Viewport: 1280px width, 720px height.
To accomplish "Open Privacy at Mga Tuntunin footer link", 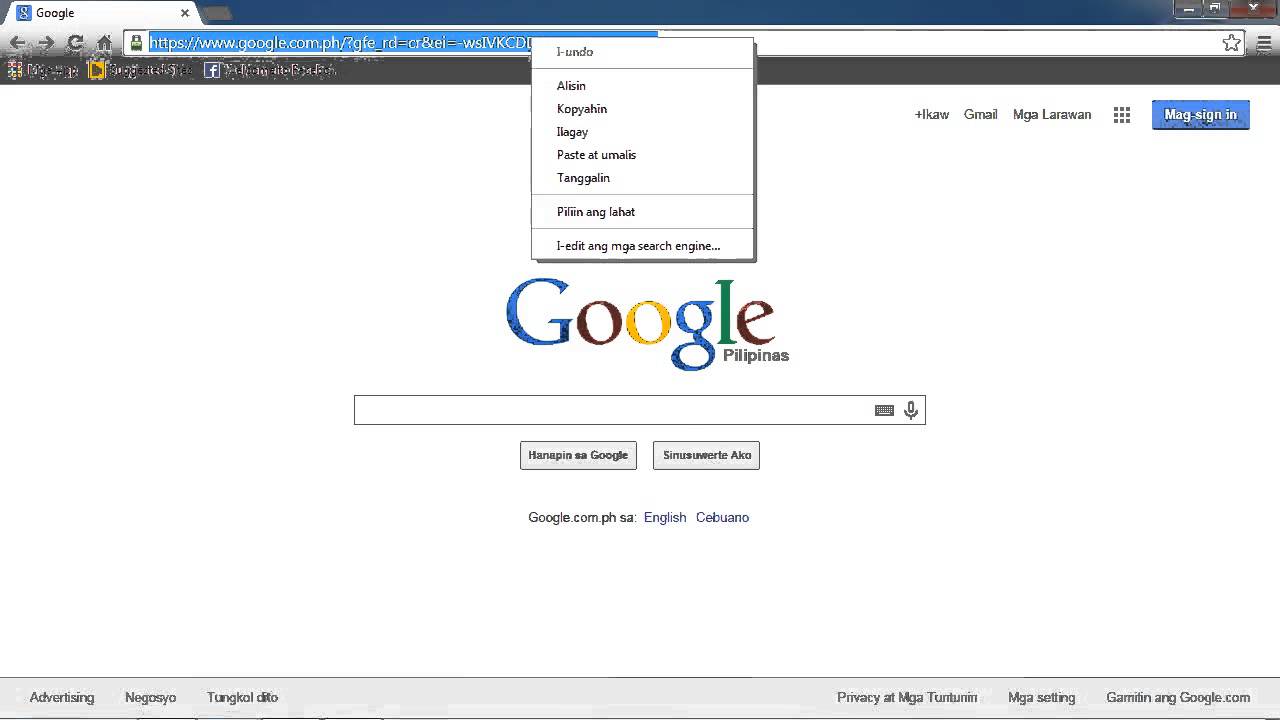I will [907, 698].
